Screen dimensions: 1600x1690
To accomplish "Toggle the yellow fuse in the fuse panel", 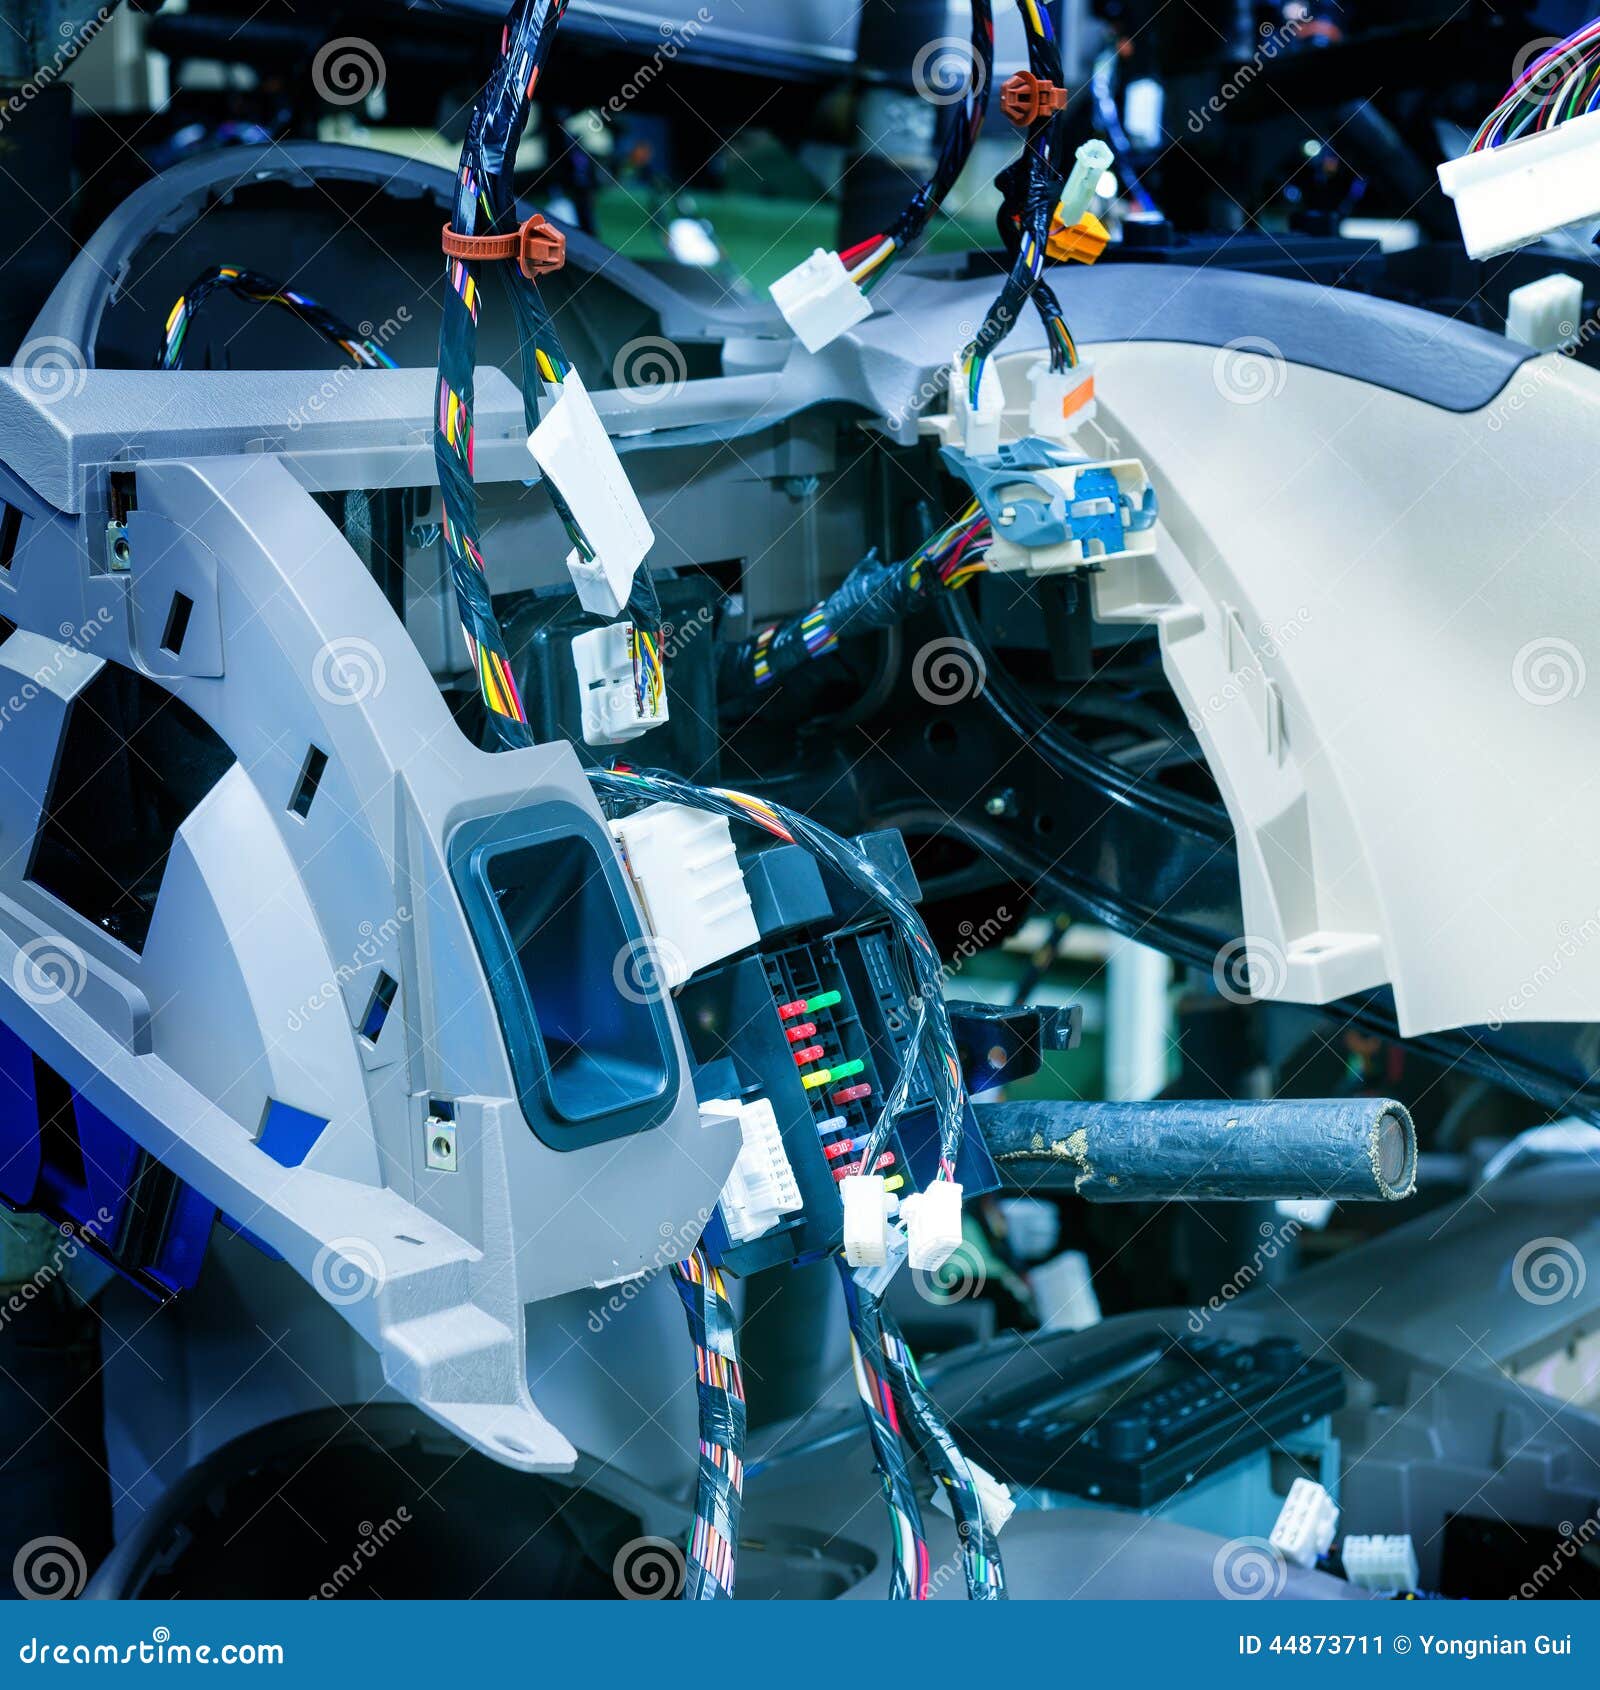I will 814,1080.
